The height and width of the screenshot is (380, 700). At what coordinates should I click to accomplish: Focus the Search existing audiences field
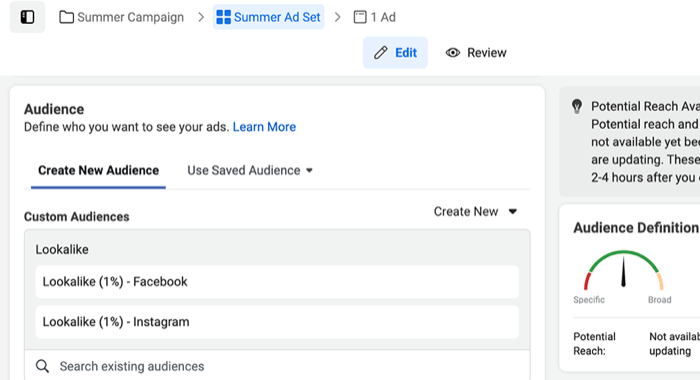277,366
